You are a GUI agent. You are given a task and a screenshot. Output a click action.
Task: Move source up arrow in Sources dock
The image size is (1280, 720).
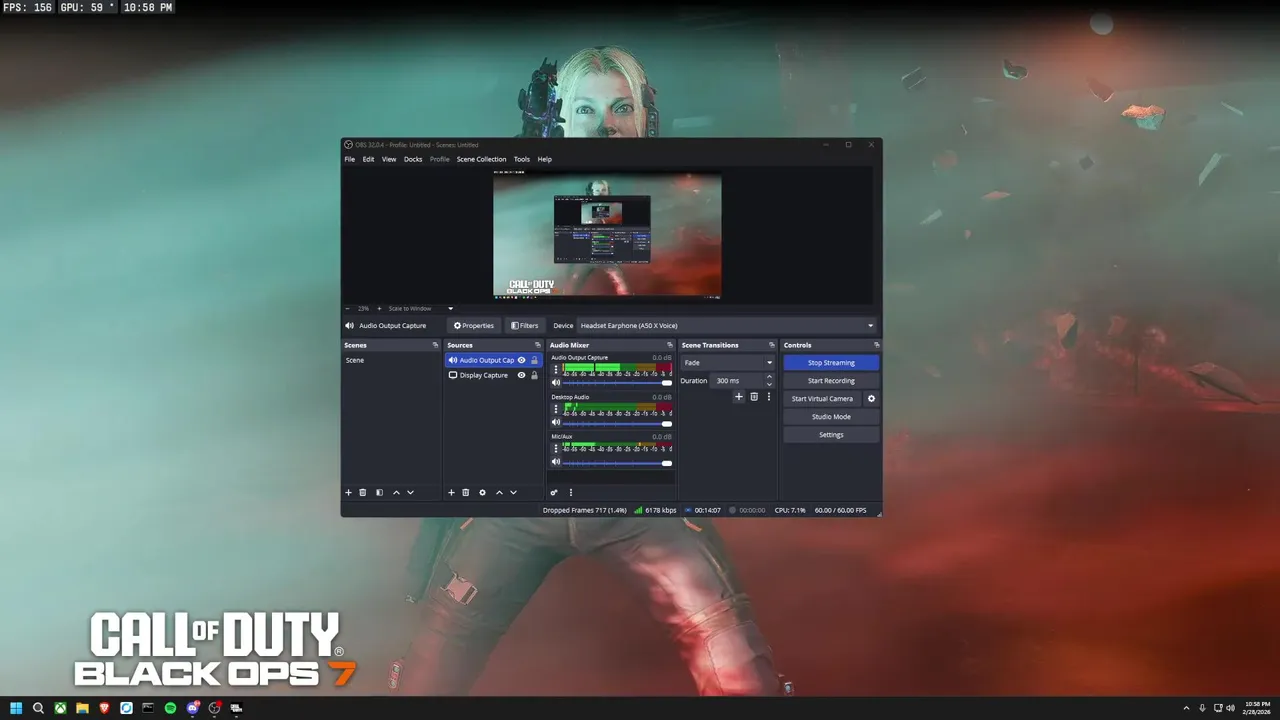[499, 492]
